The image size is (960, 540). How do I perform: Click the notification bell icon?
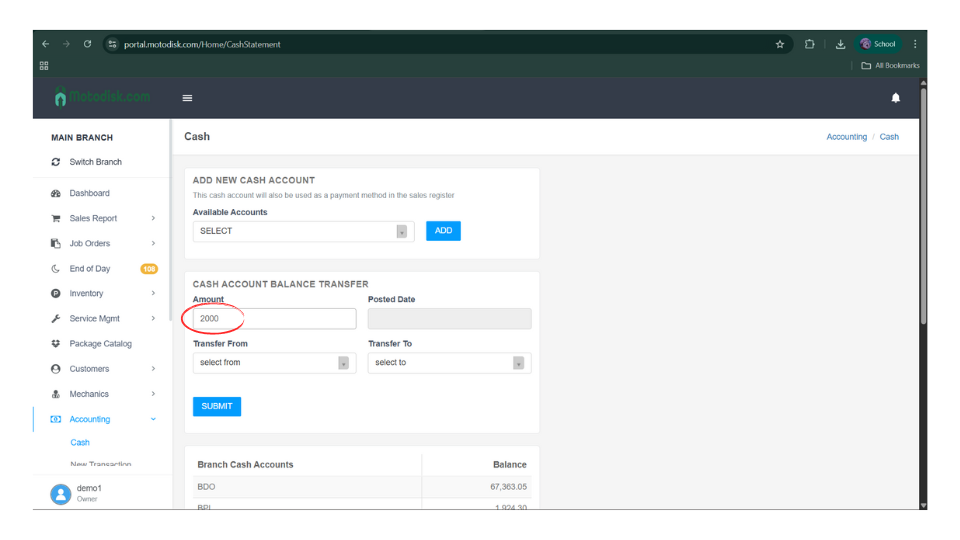[895, 98]
